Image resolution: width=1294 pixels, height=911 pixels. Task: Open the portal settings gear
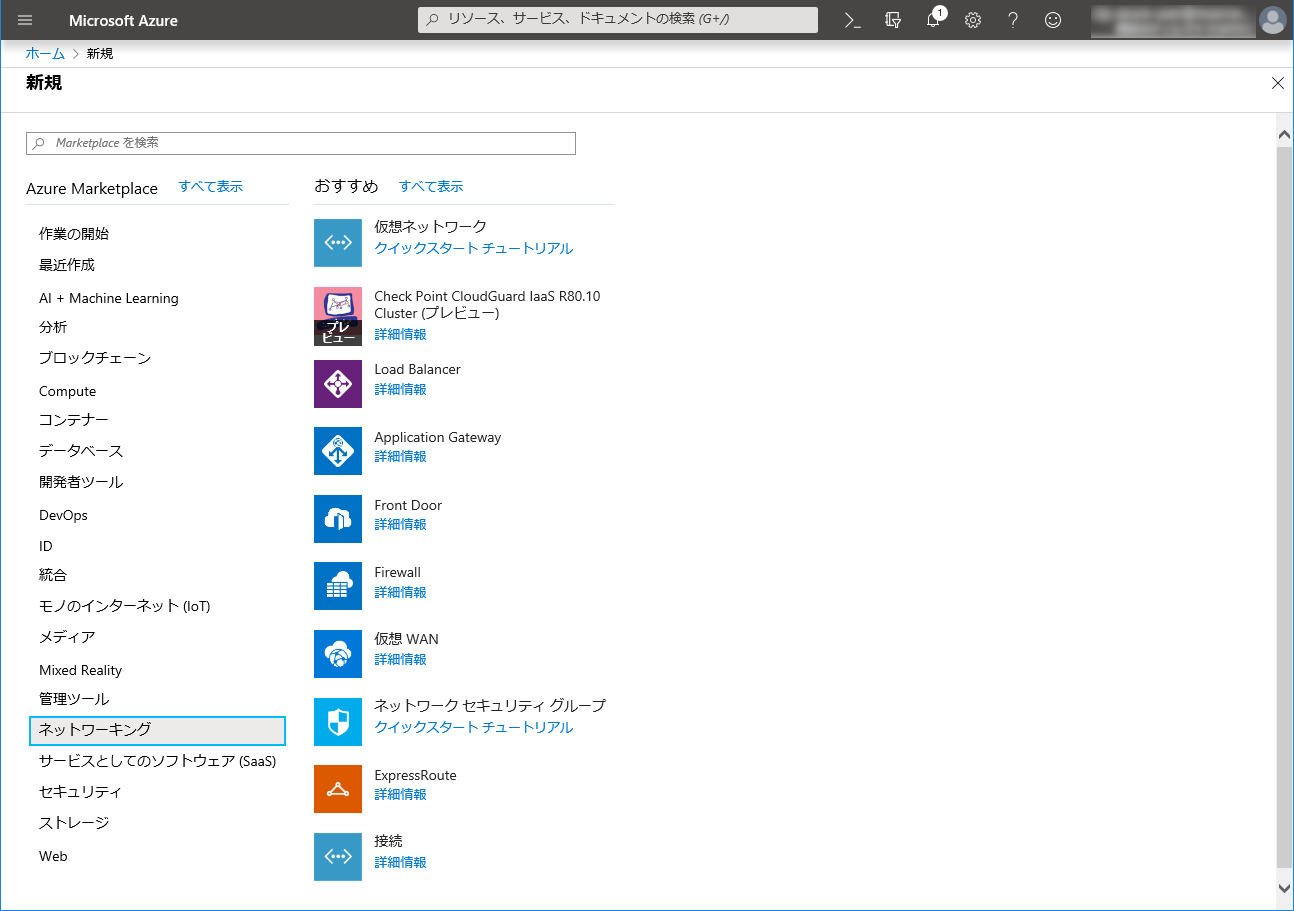[973, 20]
